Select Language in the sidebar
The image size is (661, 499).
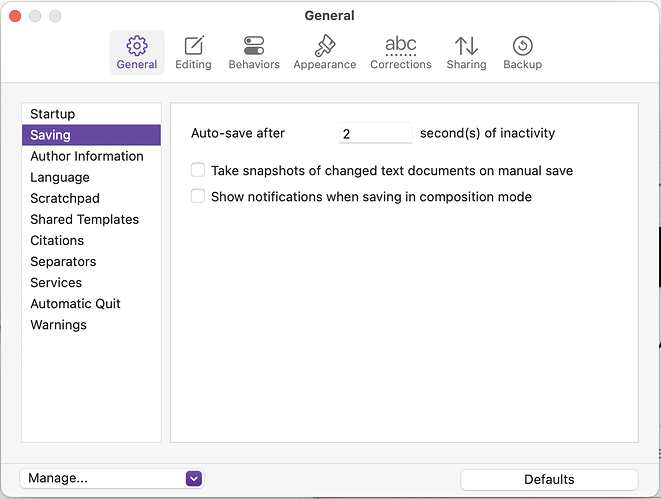pyautogui.click(x=91, y=177)
